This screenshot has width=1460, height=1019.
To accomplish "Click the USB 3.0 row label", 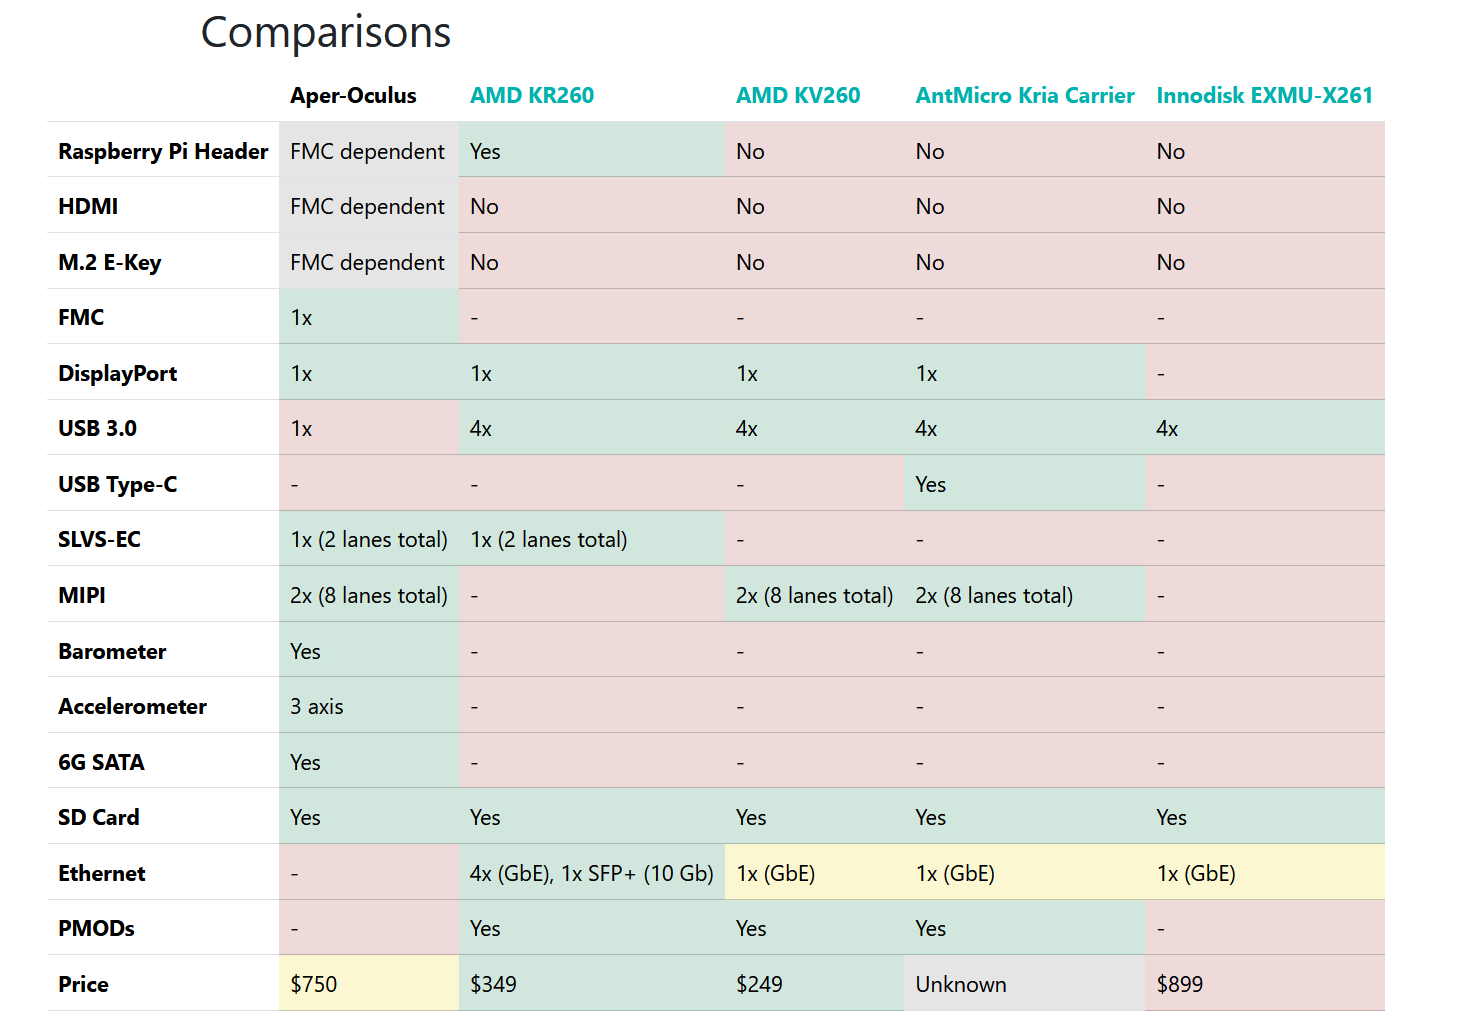I will 97,428.
